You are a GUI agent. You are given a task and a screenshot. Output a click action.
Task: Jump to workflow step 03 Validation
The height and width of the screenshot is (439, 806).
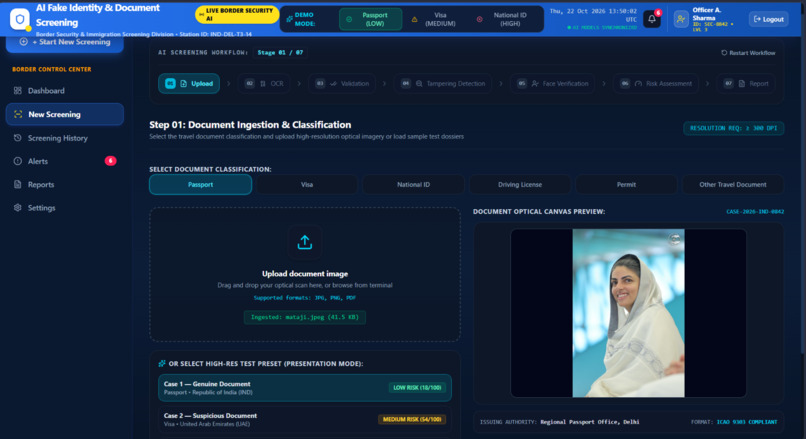click(x=342, y=83)
